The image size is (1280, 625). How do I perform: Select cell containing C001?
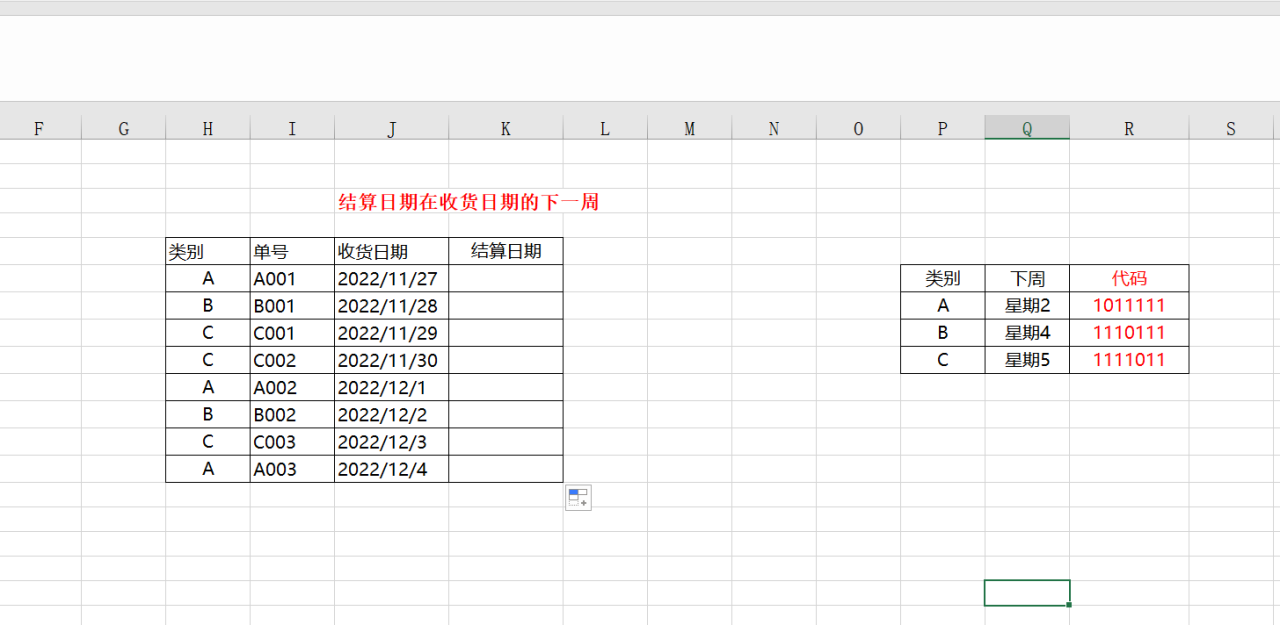(x=292, y=333)
